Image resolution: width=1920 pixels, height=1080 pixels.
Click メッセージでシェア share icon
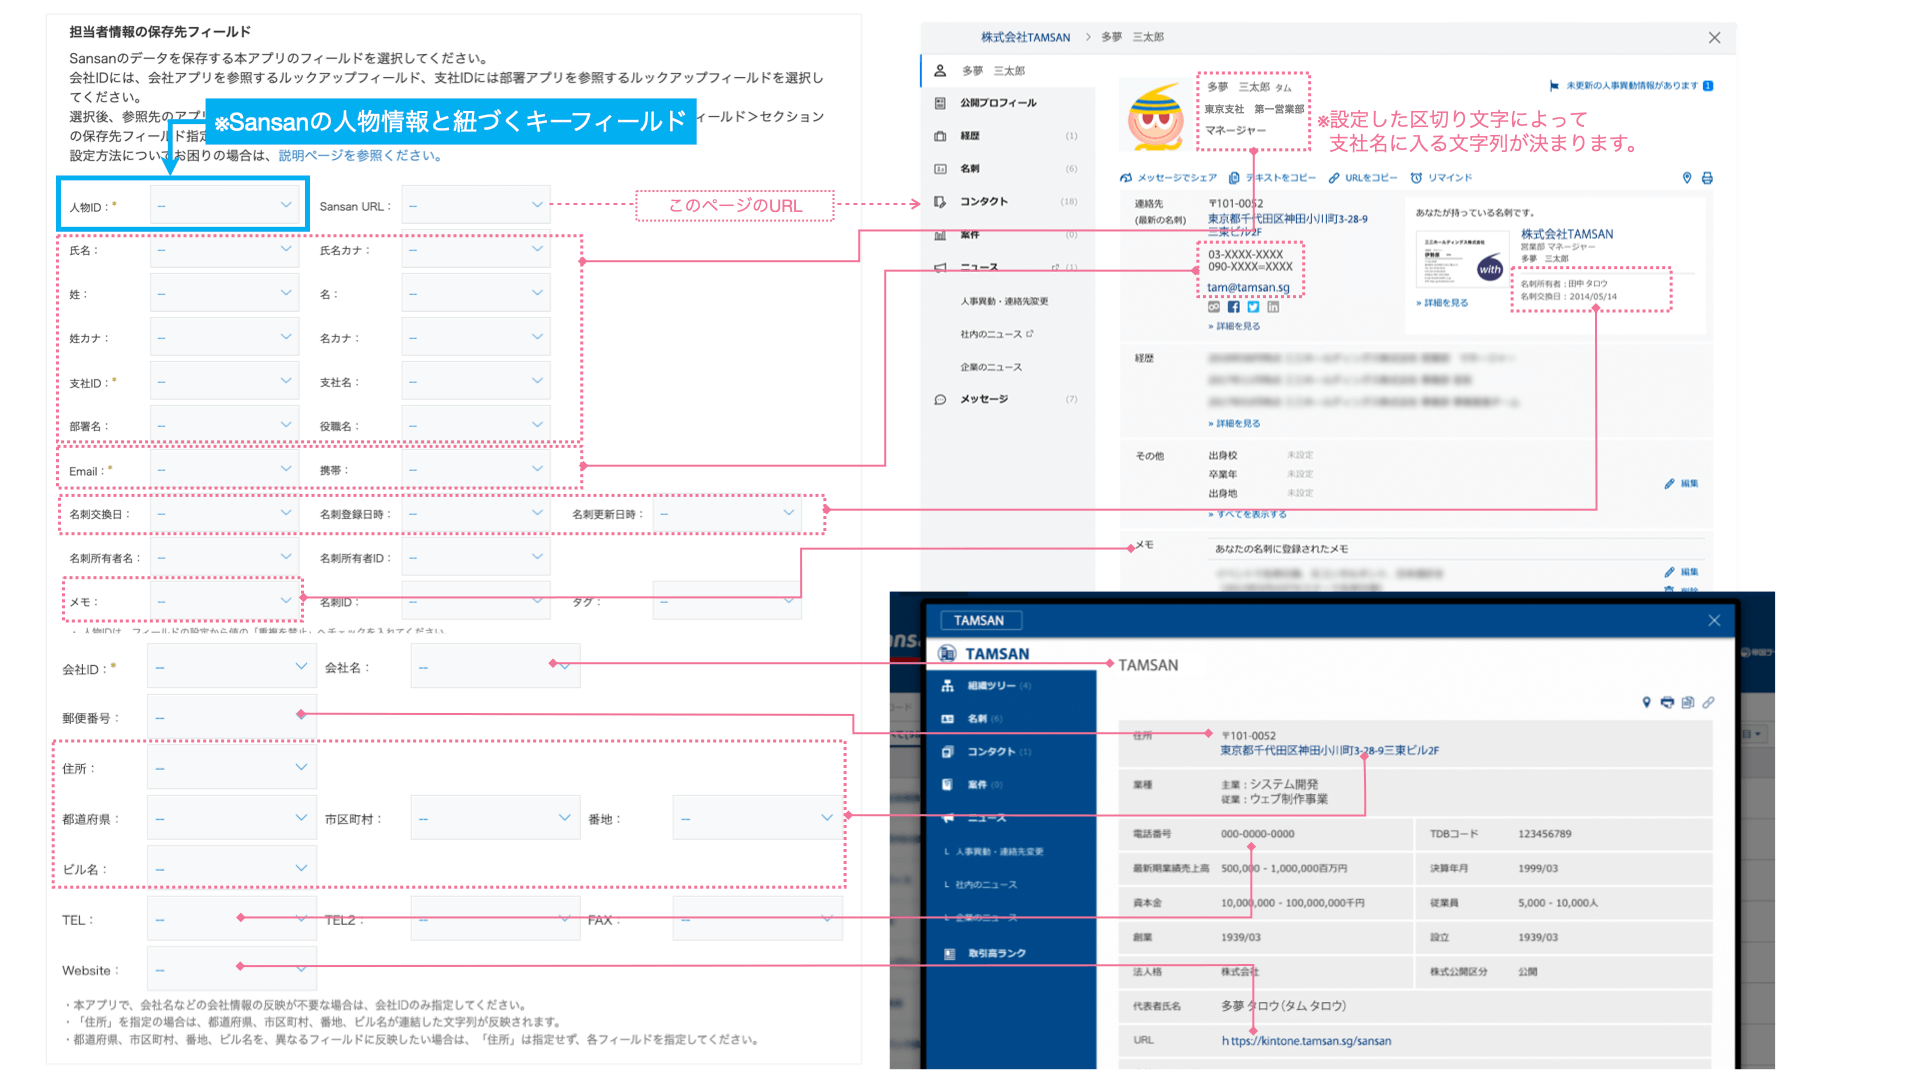tap(1126, 178)
